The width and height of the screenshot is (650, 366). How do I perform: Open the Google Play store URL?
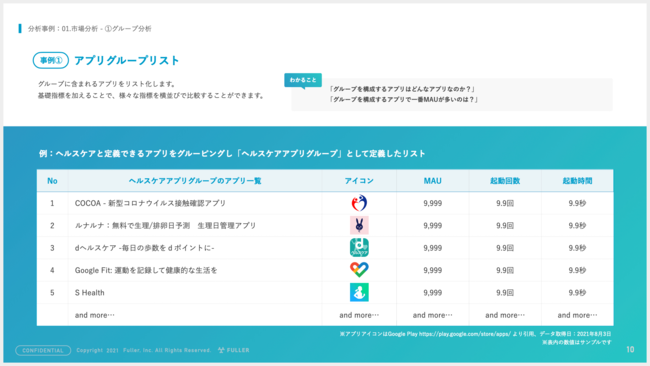(x=464, y=334)
